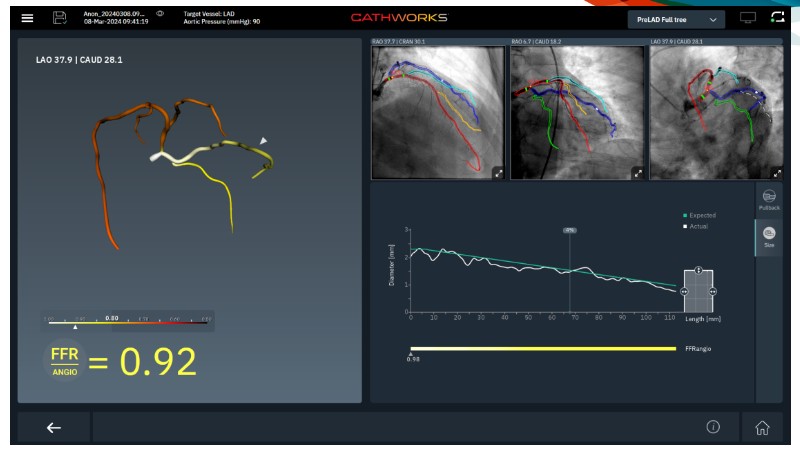The width and height of the screenshot is (800, 450).
Task: Click the eye icon beside patient name
Action: (161, 13)
